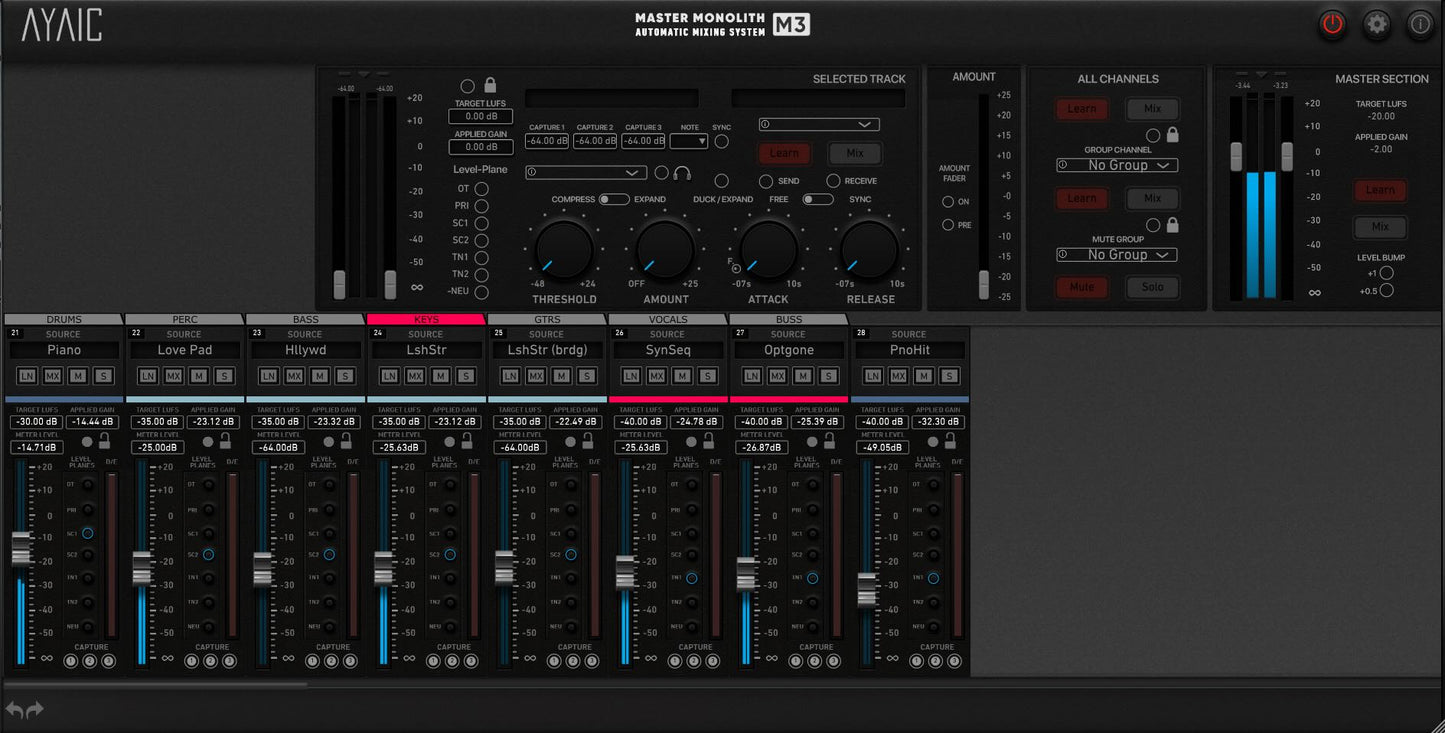Viewport: 1445px width, 733px height.
Task: Select the DRUMS group tab
Action: (63, 318)
